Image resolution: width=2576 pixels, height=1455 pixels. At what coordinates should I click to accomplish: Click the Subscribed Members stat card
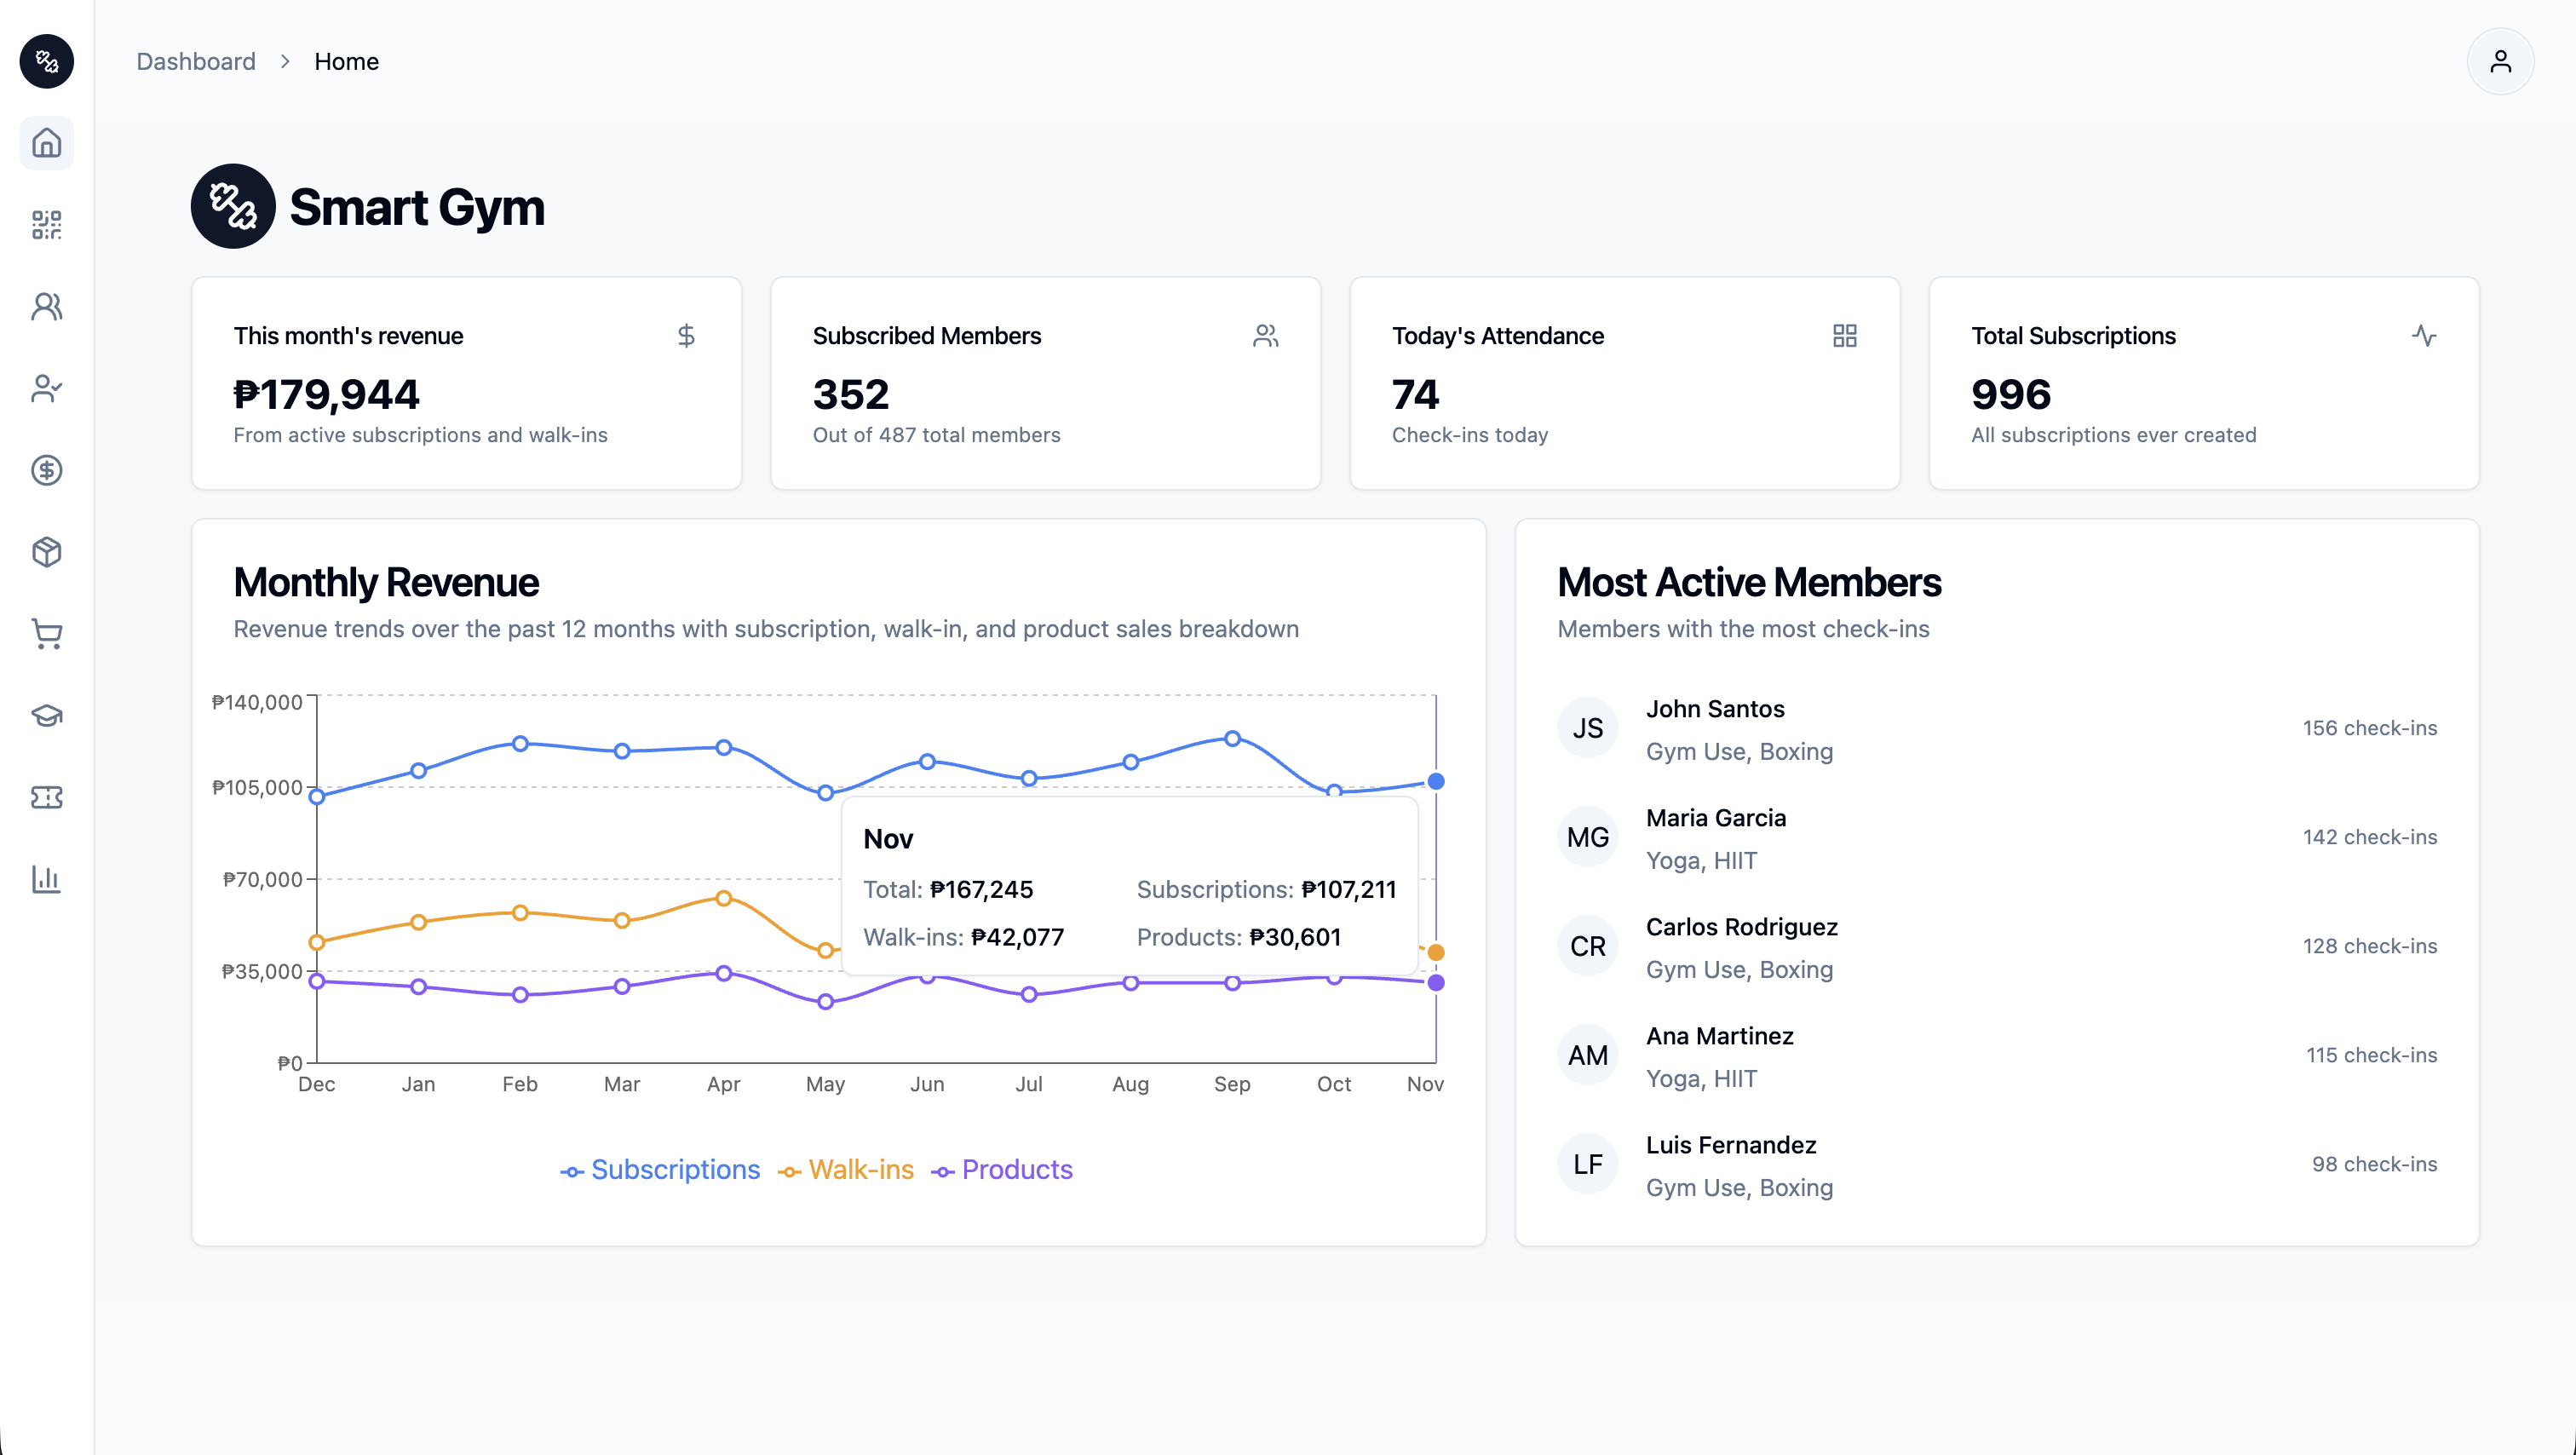[x=1045, y=384]
